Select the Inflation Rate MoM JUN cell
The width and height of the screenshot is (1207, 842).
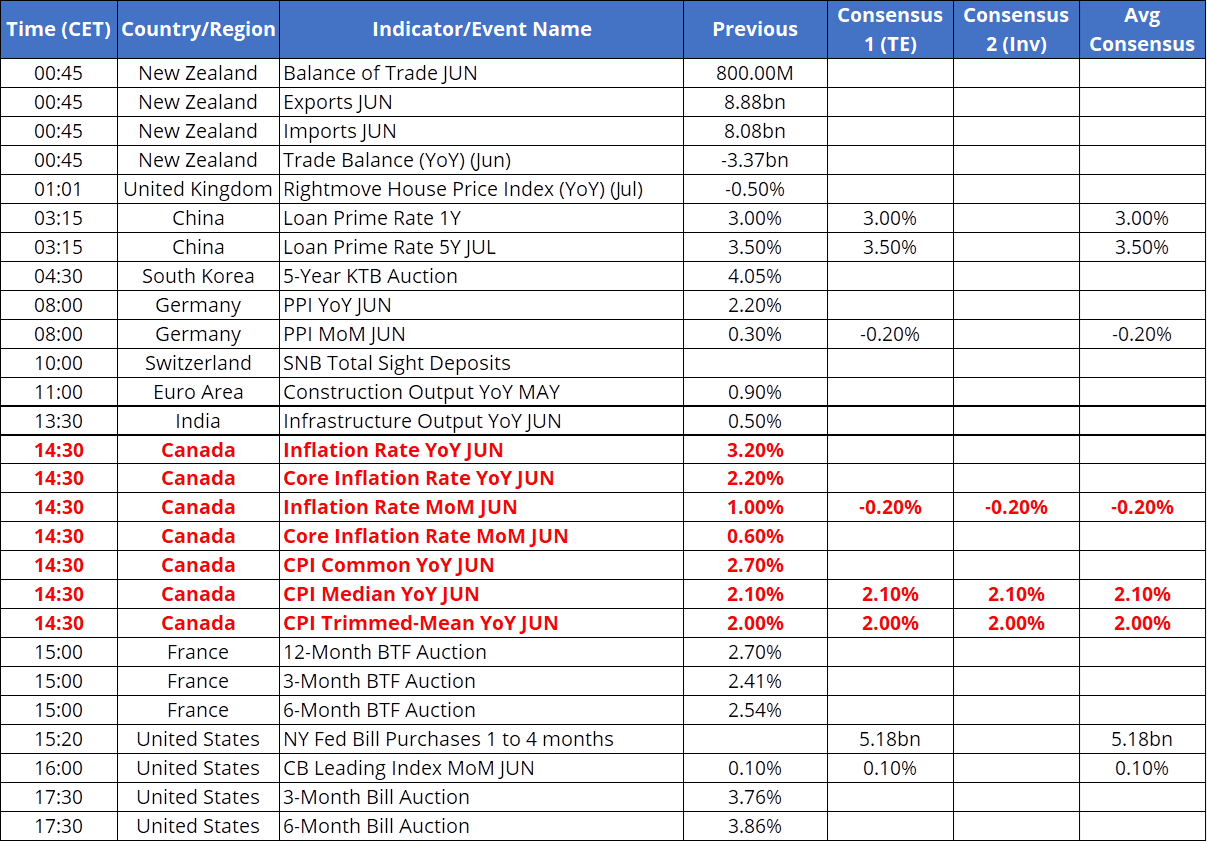click(x=482, y=507)
